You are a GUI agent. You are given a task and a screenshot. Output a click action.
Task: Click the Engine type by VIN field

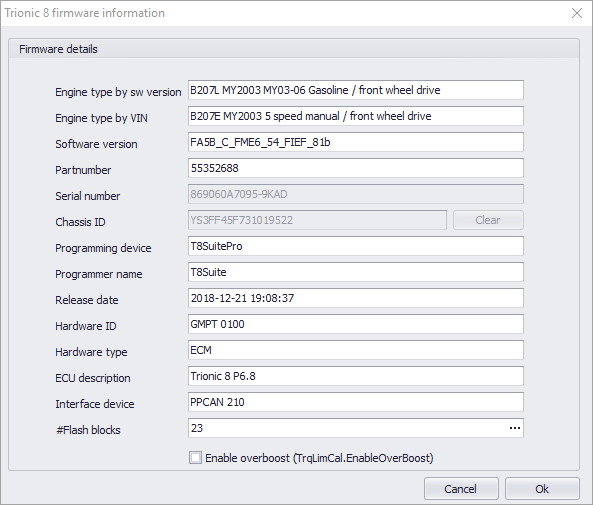point(356,116)
